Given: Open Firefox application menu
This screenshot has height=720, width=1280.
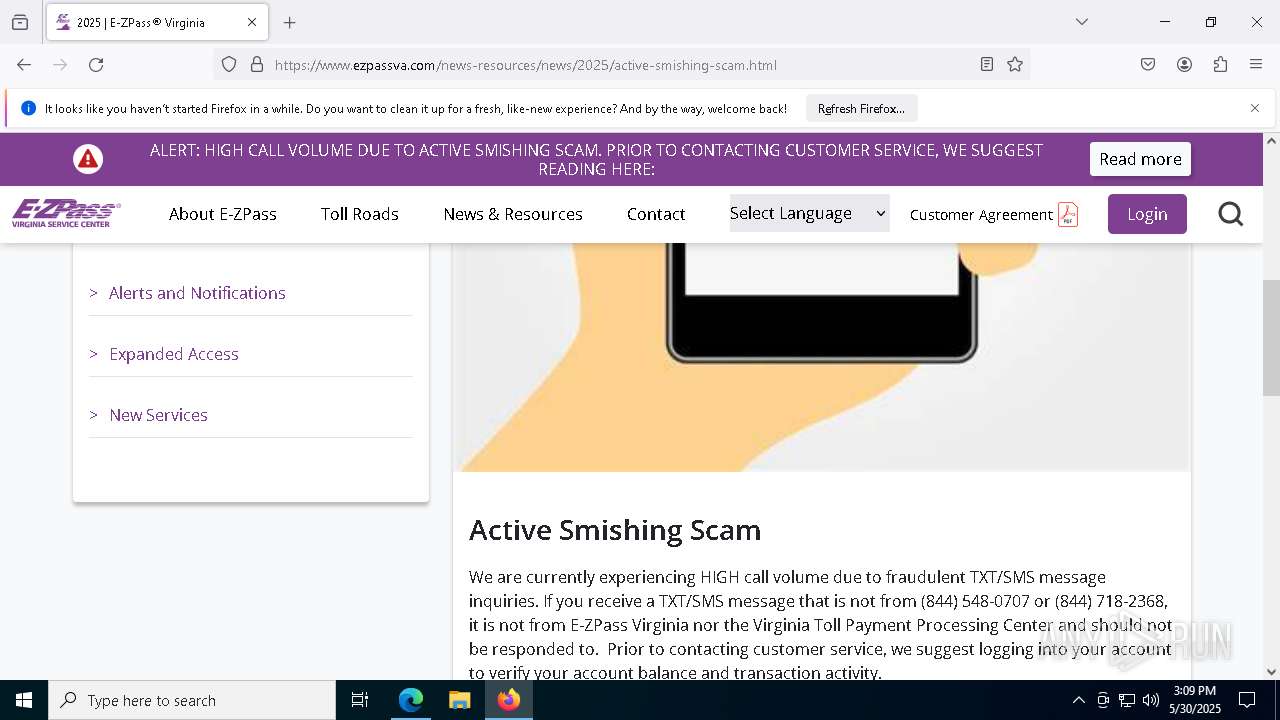Looking at the screenshot, I should (1256, 65).
